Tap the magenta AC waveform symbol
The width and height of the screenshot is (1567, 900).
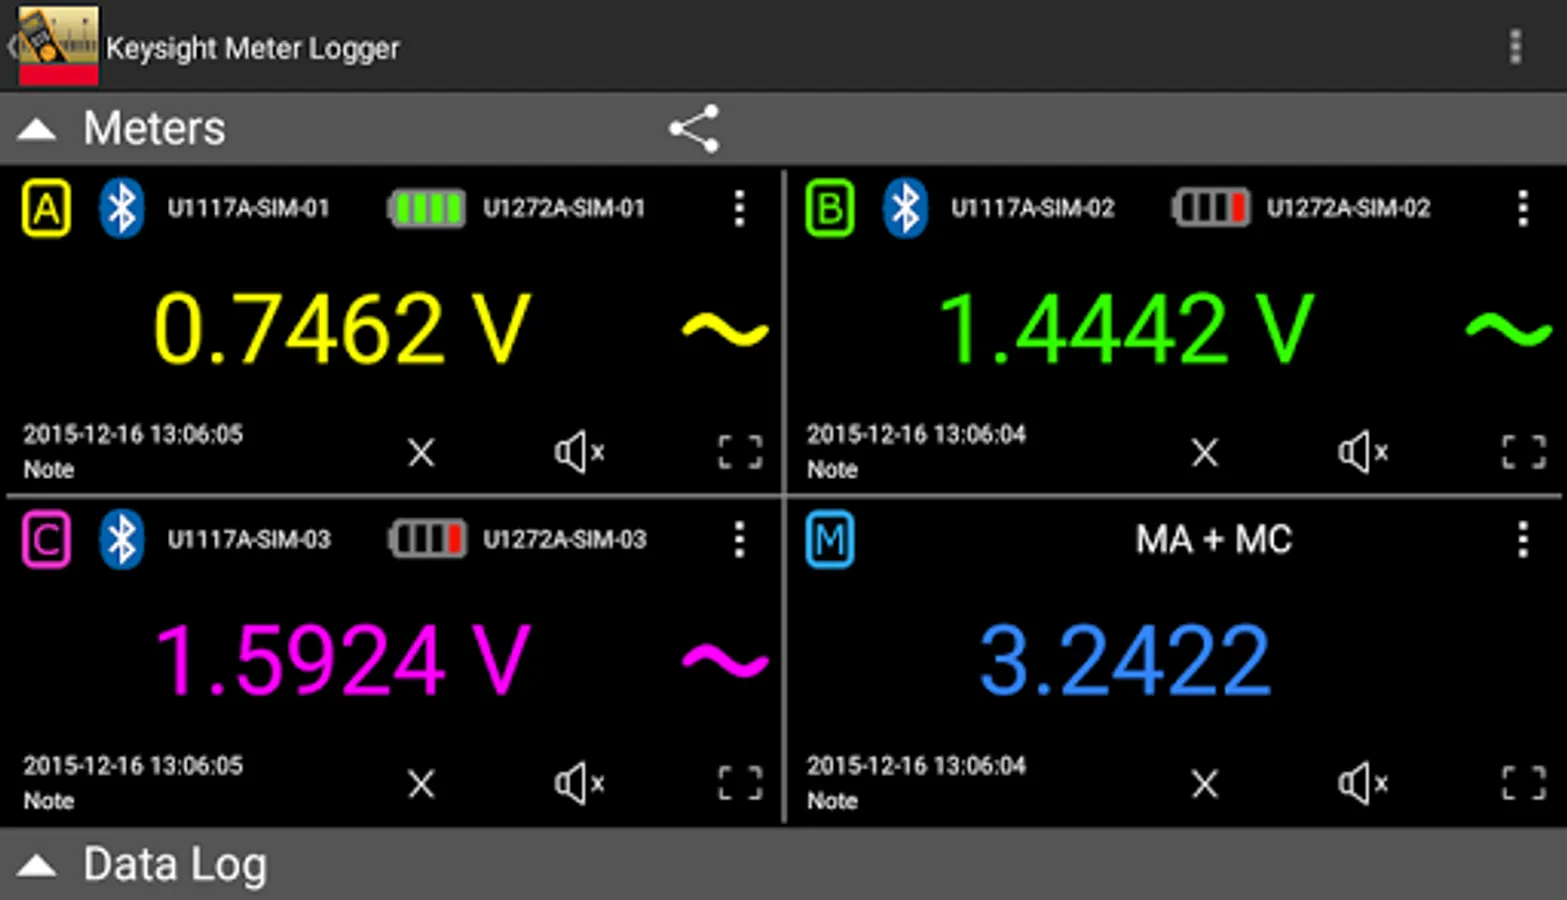pyautogui.click(x=725, y=661)
